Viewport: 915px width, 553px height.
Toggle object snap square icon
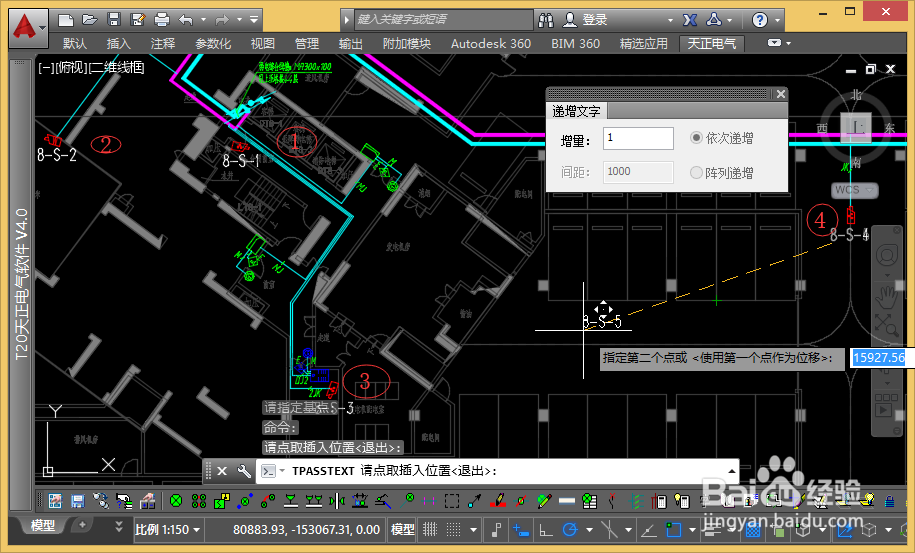tap(673, 530)
